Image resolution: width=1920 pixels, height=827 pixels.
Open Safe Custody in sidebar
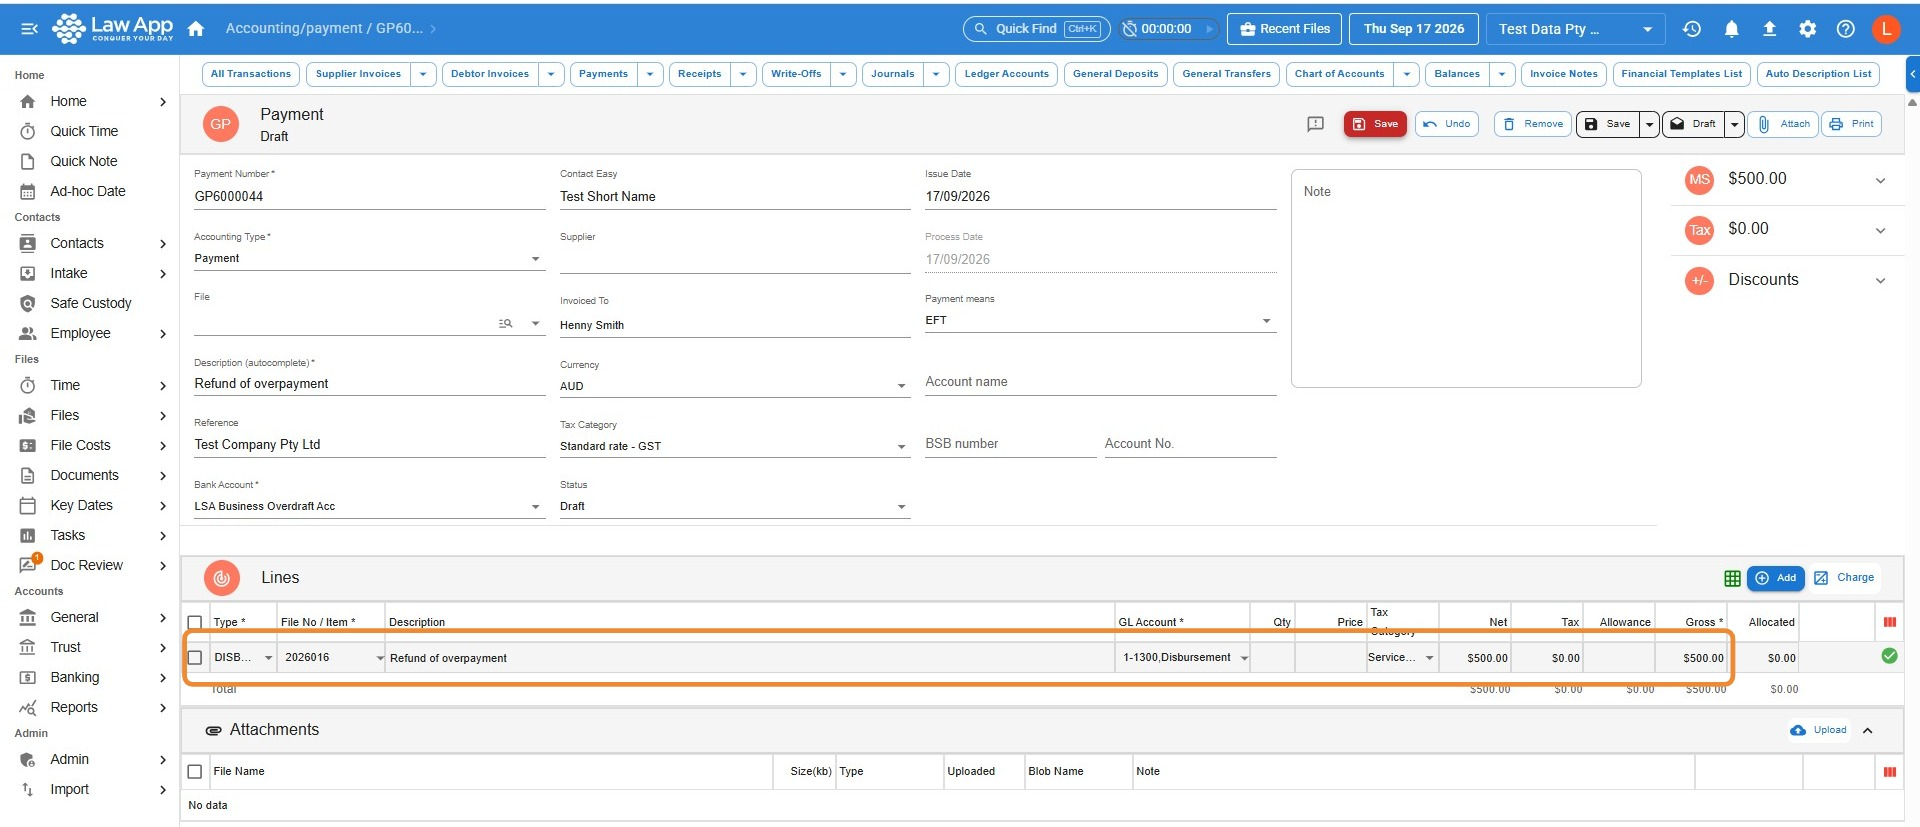pos(90,303)
